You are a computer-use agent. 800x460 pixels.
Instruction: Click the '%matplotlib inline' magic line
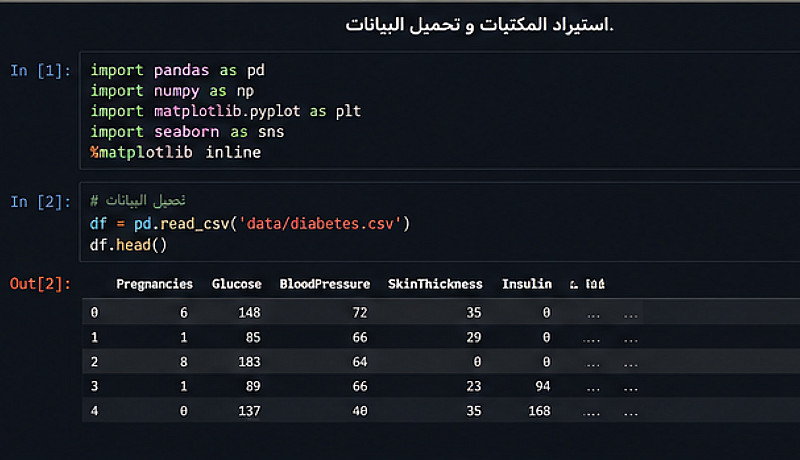(175, 152)
